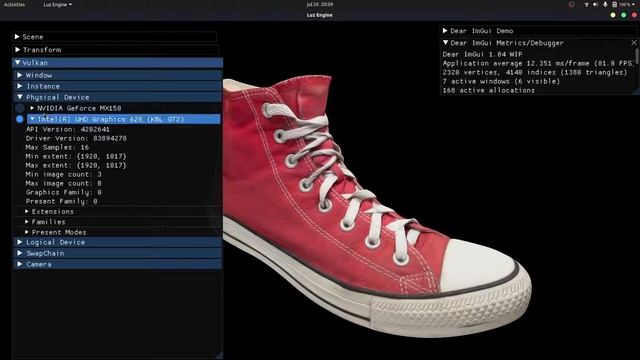Screen dimensions: 640x360
Task: Expand the Window node under Vulkan
Action: click(118, 75)
